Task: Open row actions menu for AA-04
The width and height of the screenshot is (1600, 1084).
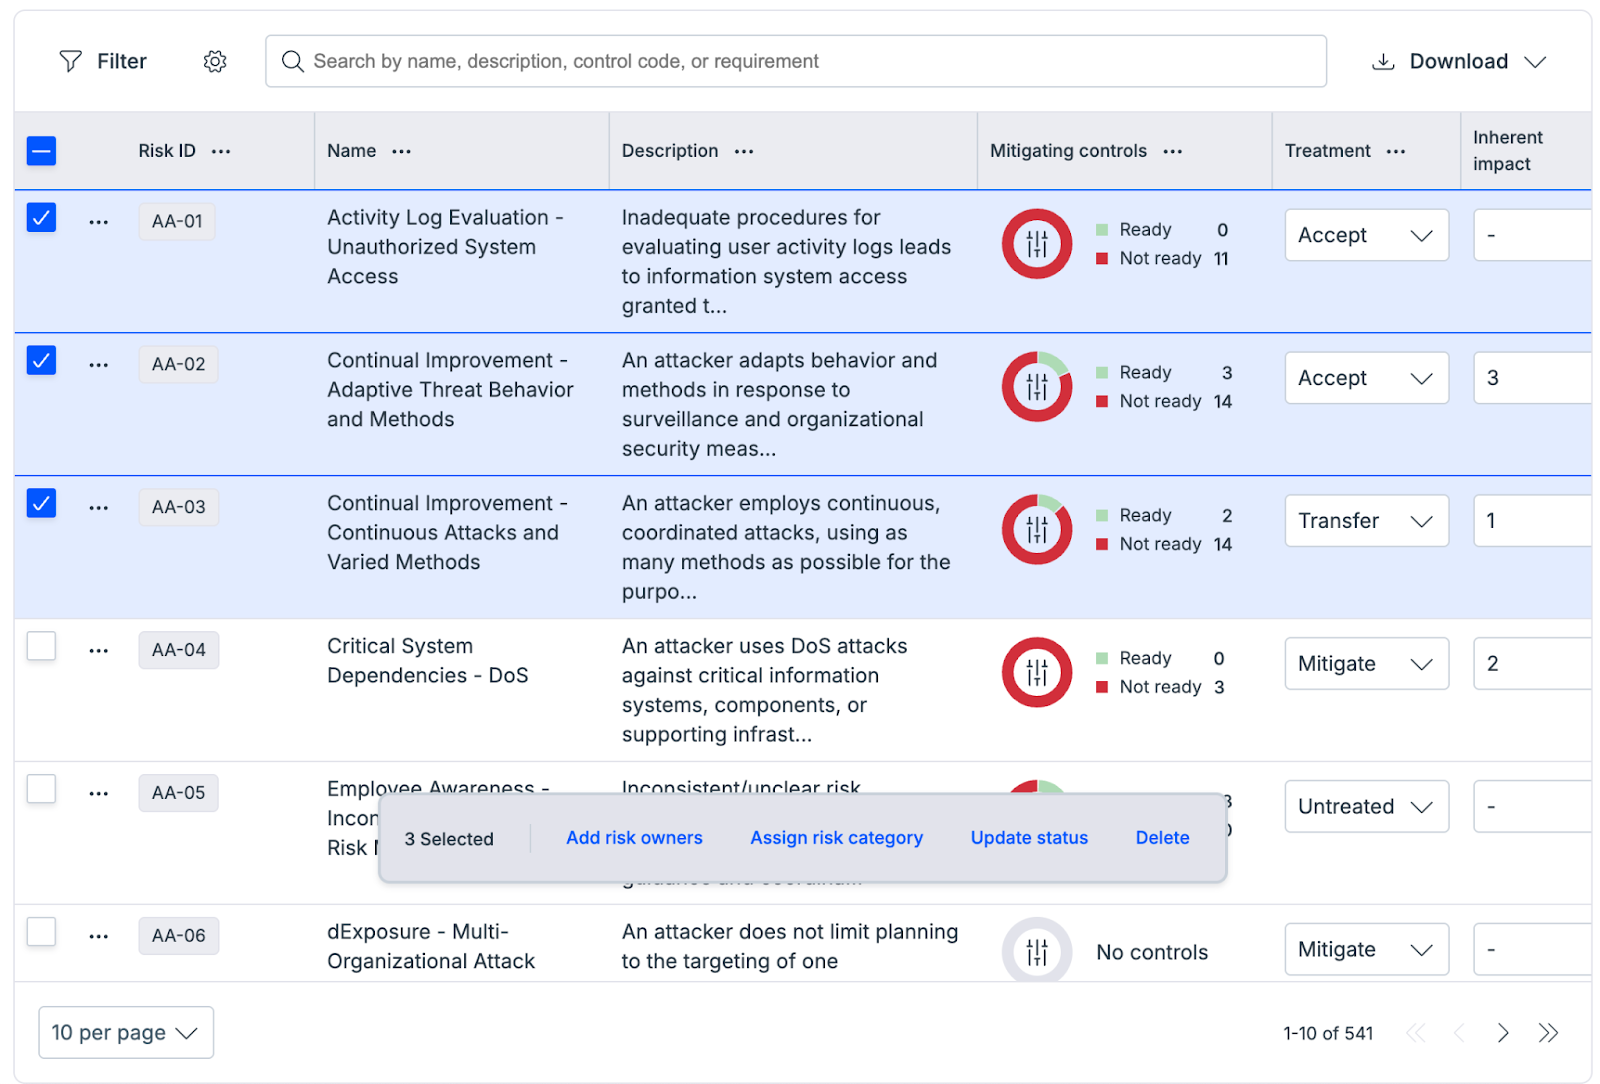Action: point(98,651)
